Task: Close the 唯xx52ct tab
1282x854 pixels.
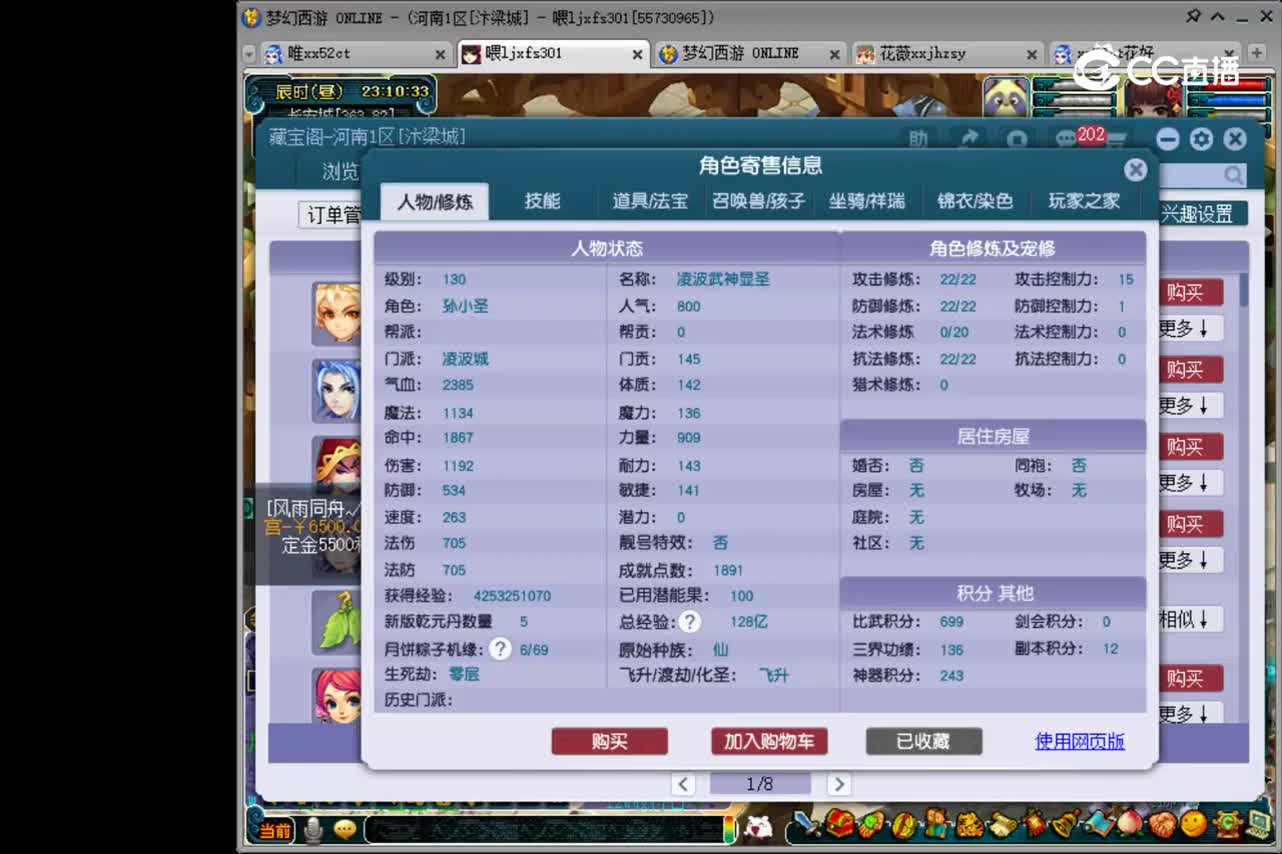Action: tap(440, 55)
